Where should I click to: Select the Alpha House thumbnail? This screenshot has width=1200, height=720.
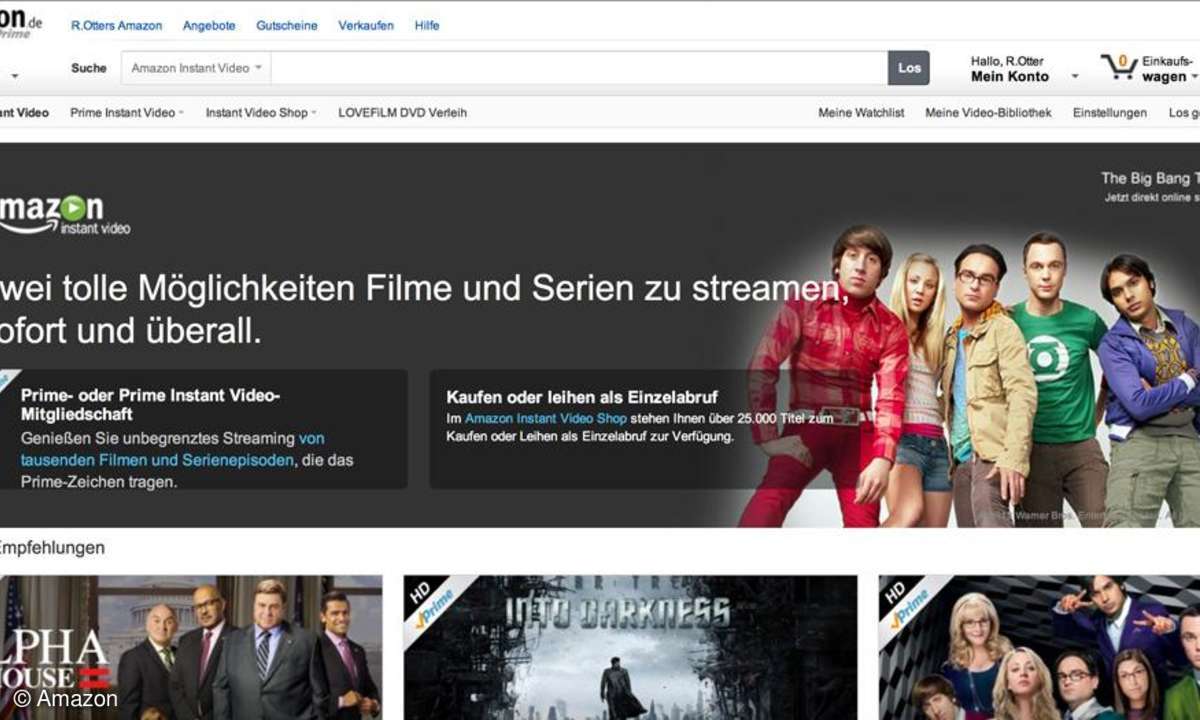(191, 647)
